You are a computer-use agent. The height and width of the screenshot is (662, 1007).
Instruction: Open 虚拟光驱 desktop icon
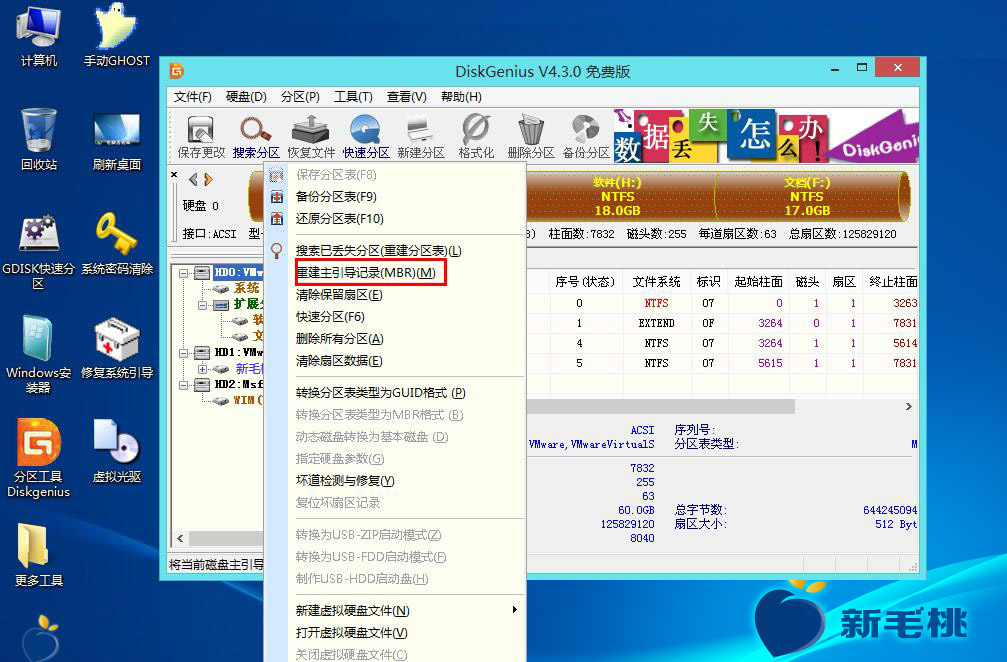click(116, 452)
